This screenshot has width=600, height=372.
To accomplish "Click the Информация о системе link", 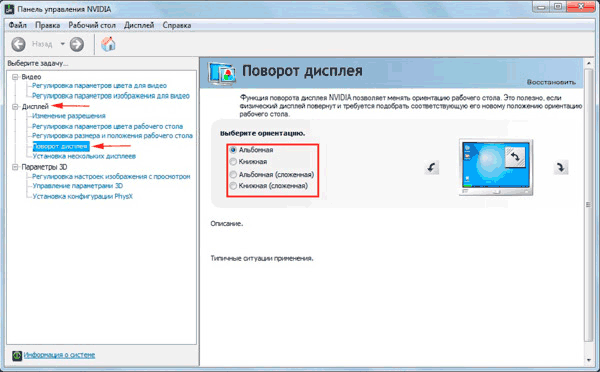I will (59, 355).
